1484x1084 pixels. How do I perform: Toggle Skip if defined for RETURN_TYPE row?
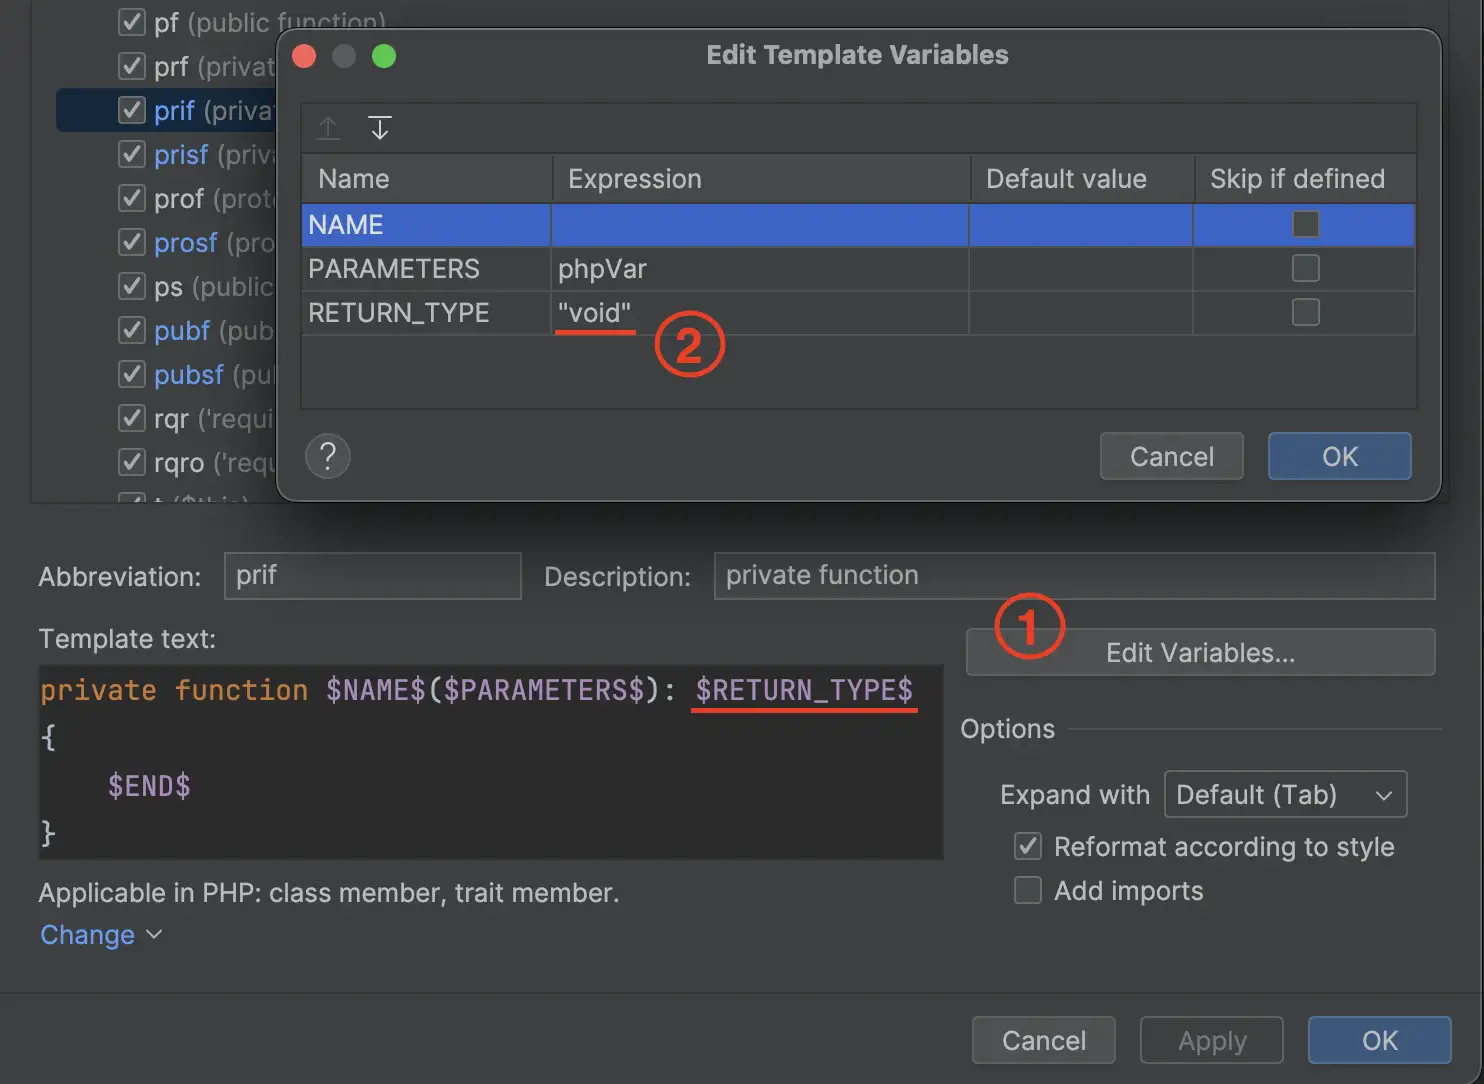tap(1305, 312)
